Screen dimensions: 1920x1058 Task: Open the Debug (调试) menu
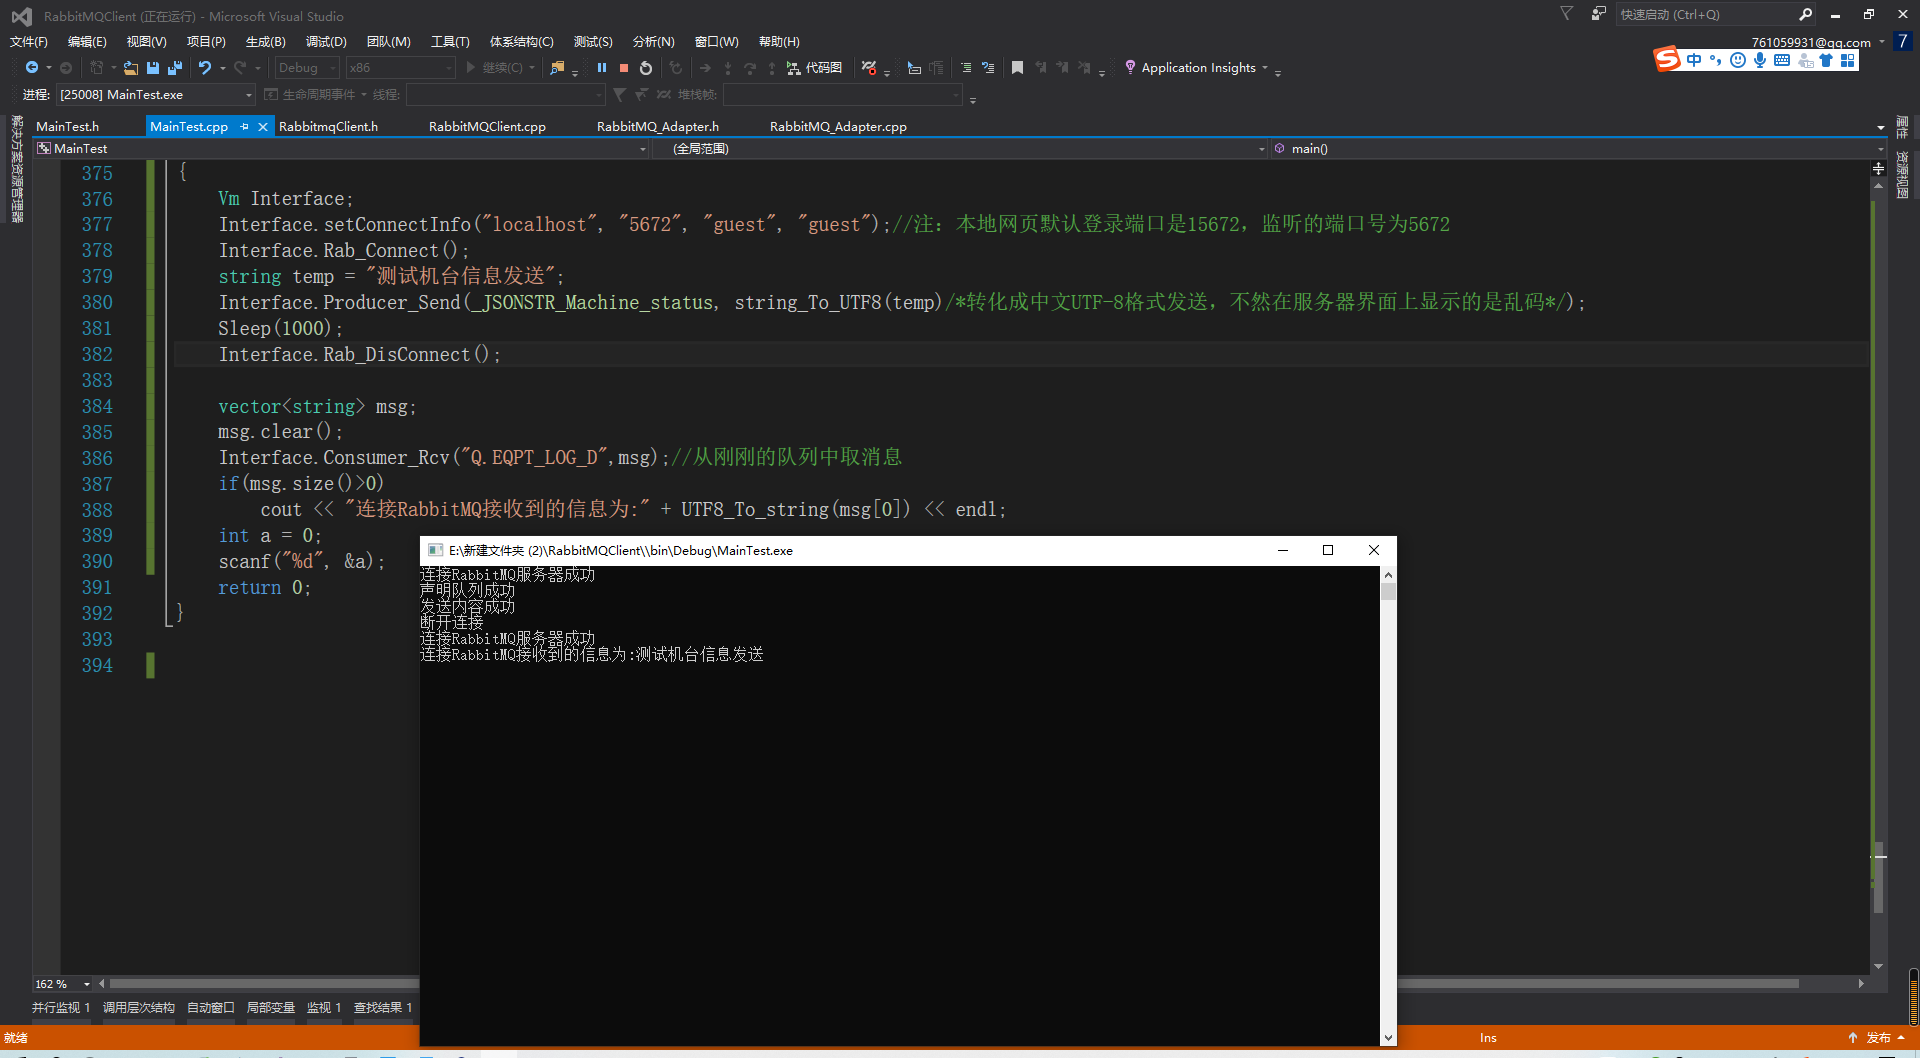point(326,42)
